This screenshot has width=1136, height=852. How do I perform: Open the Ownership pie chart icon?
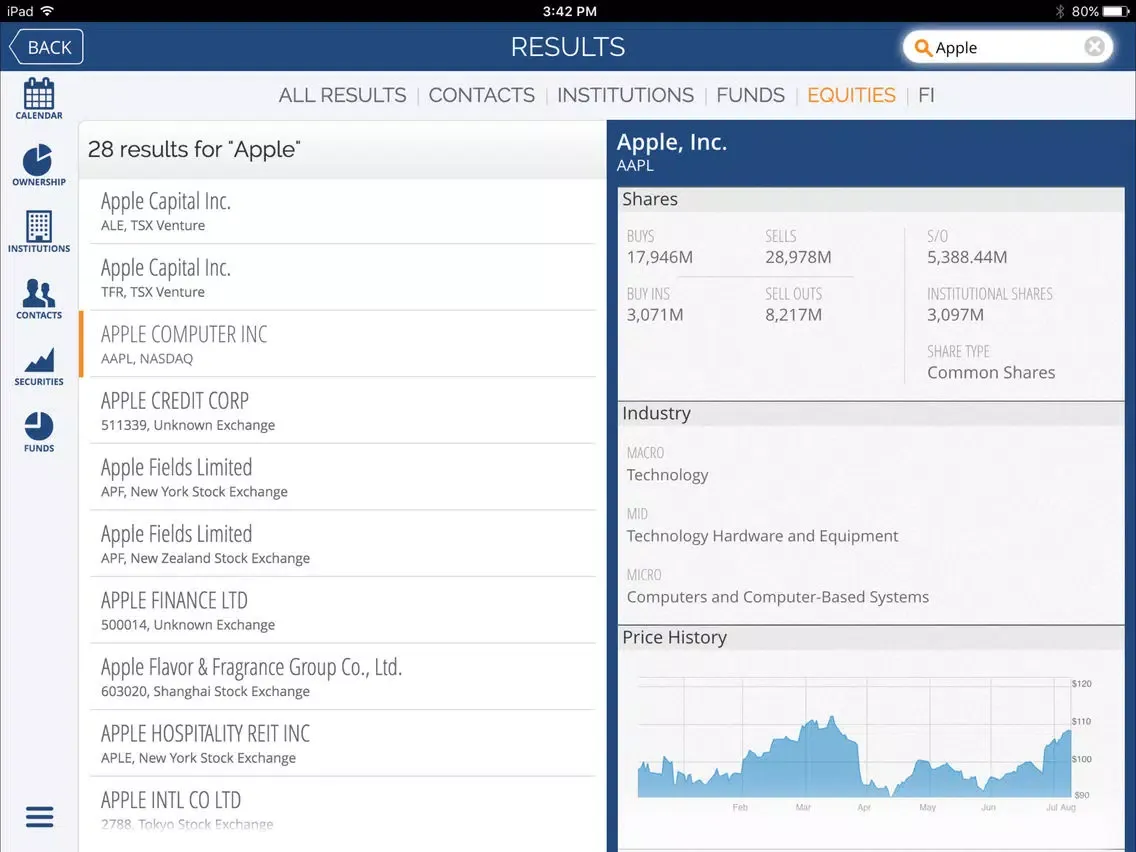click(38, 165)
